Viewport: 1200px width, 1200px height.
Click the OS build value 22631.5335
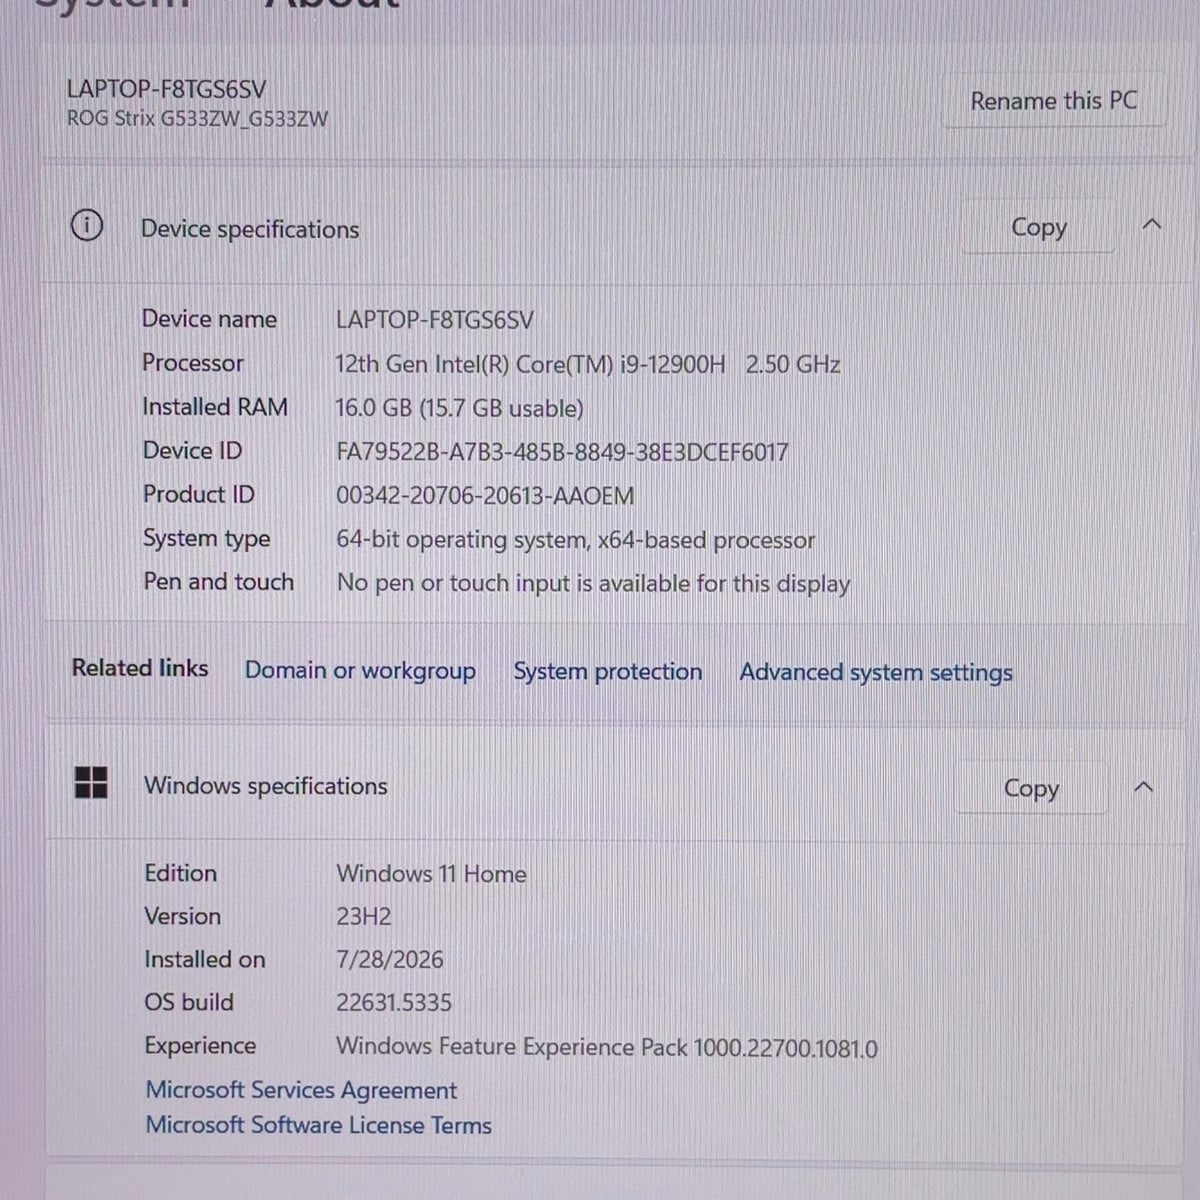(x=394, y=1003)
